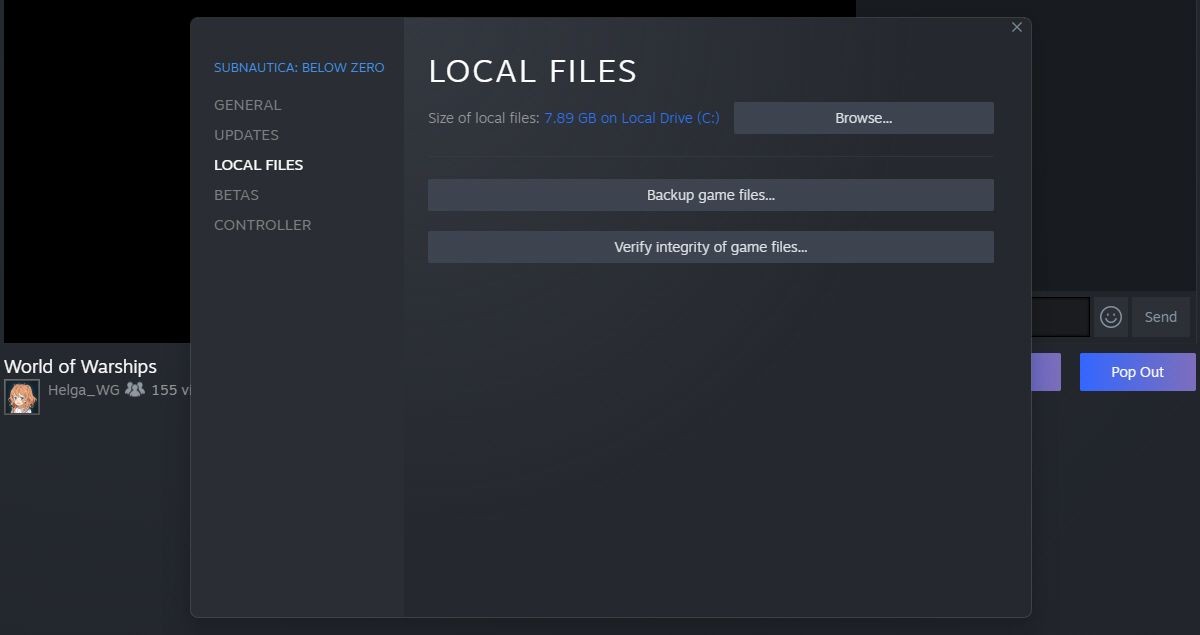Viewport: 1200px width, 635px height.
Task: Send the chat message
Action: point(1160,317)
